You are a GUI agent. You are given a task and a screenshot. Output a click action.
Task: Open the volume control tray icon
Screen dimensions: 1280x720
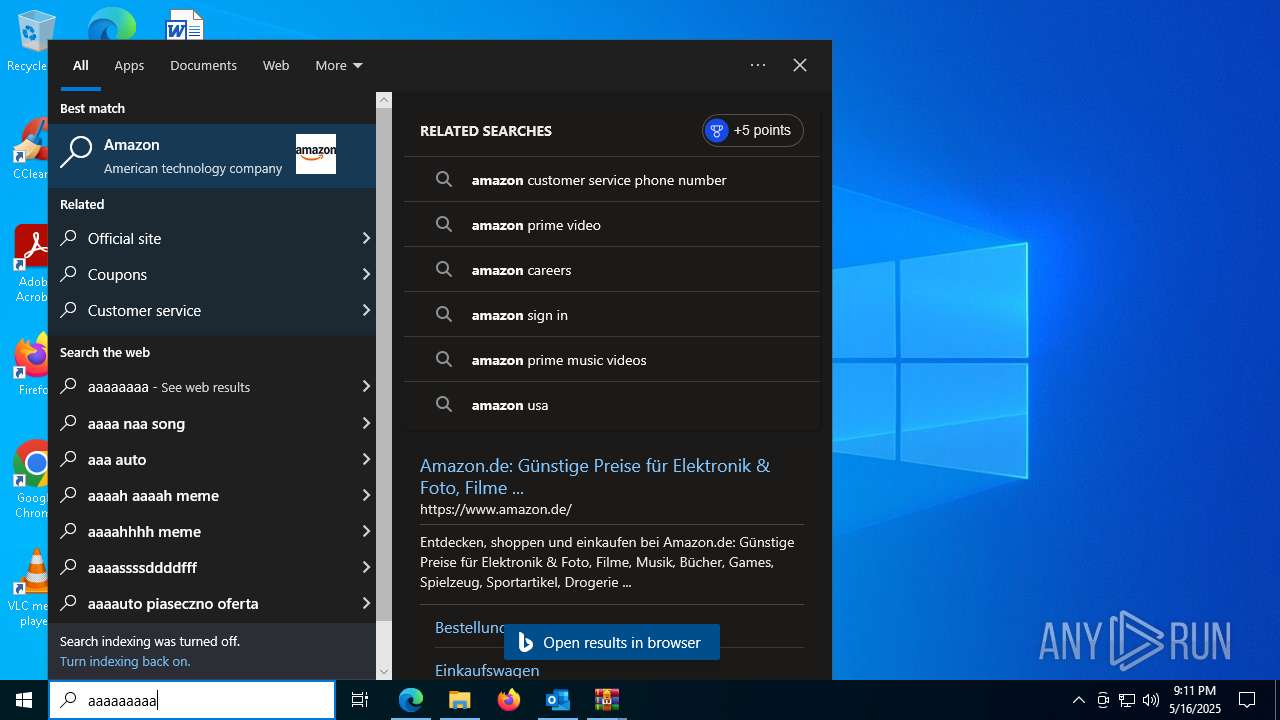(1151, 700)
